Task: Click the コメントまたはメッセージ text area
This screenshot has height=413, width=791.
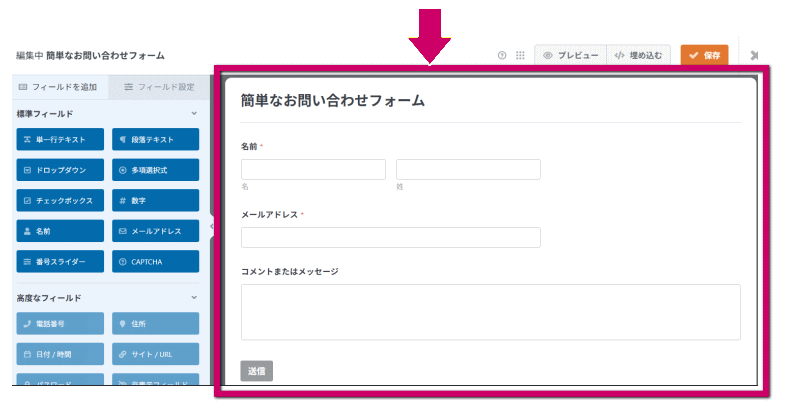Action: pyautogui.click(x=490, y=312)
